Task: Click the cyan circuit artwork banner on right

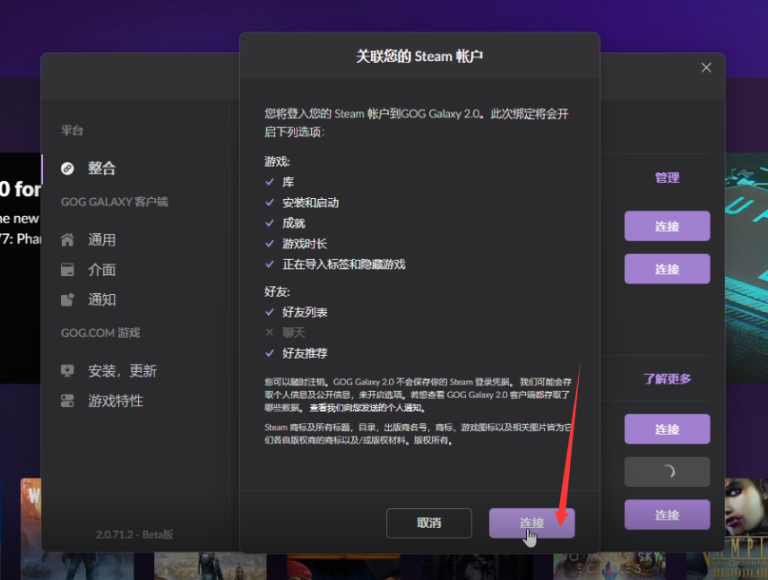Action: click(x=746, y=268)
